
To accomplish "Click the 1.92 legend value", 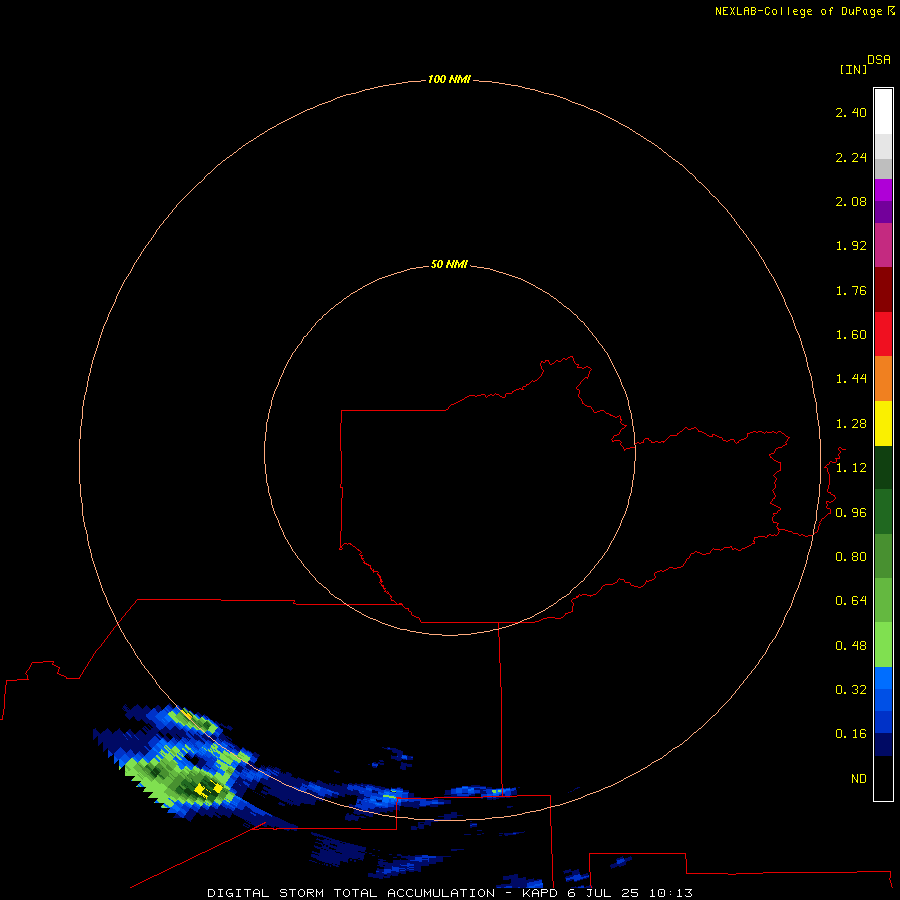I will pyautogui.click(x=851, y=246).
